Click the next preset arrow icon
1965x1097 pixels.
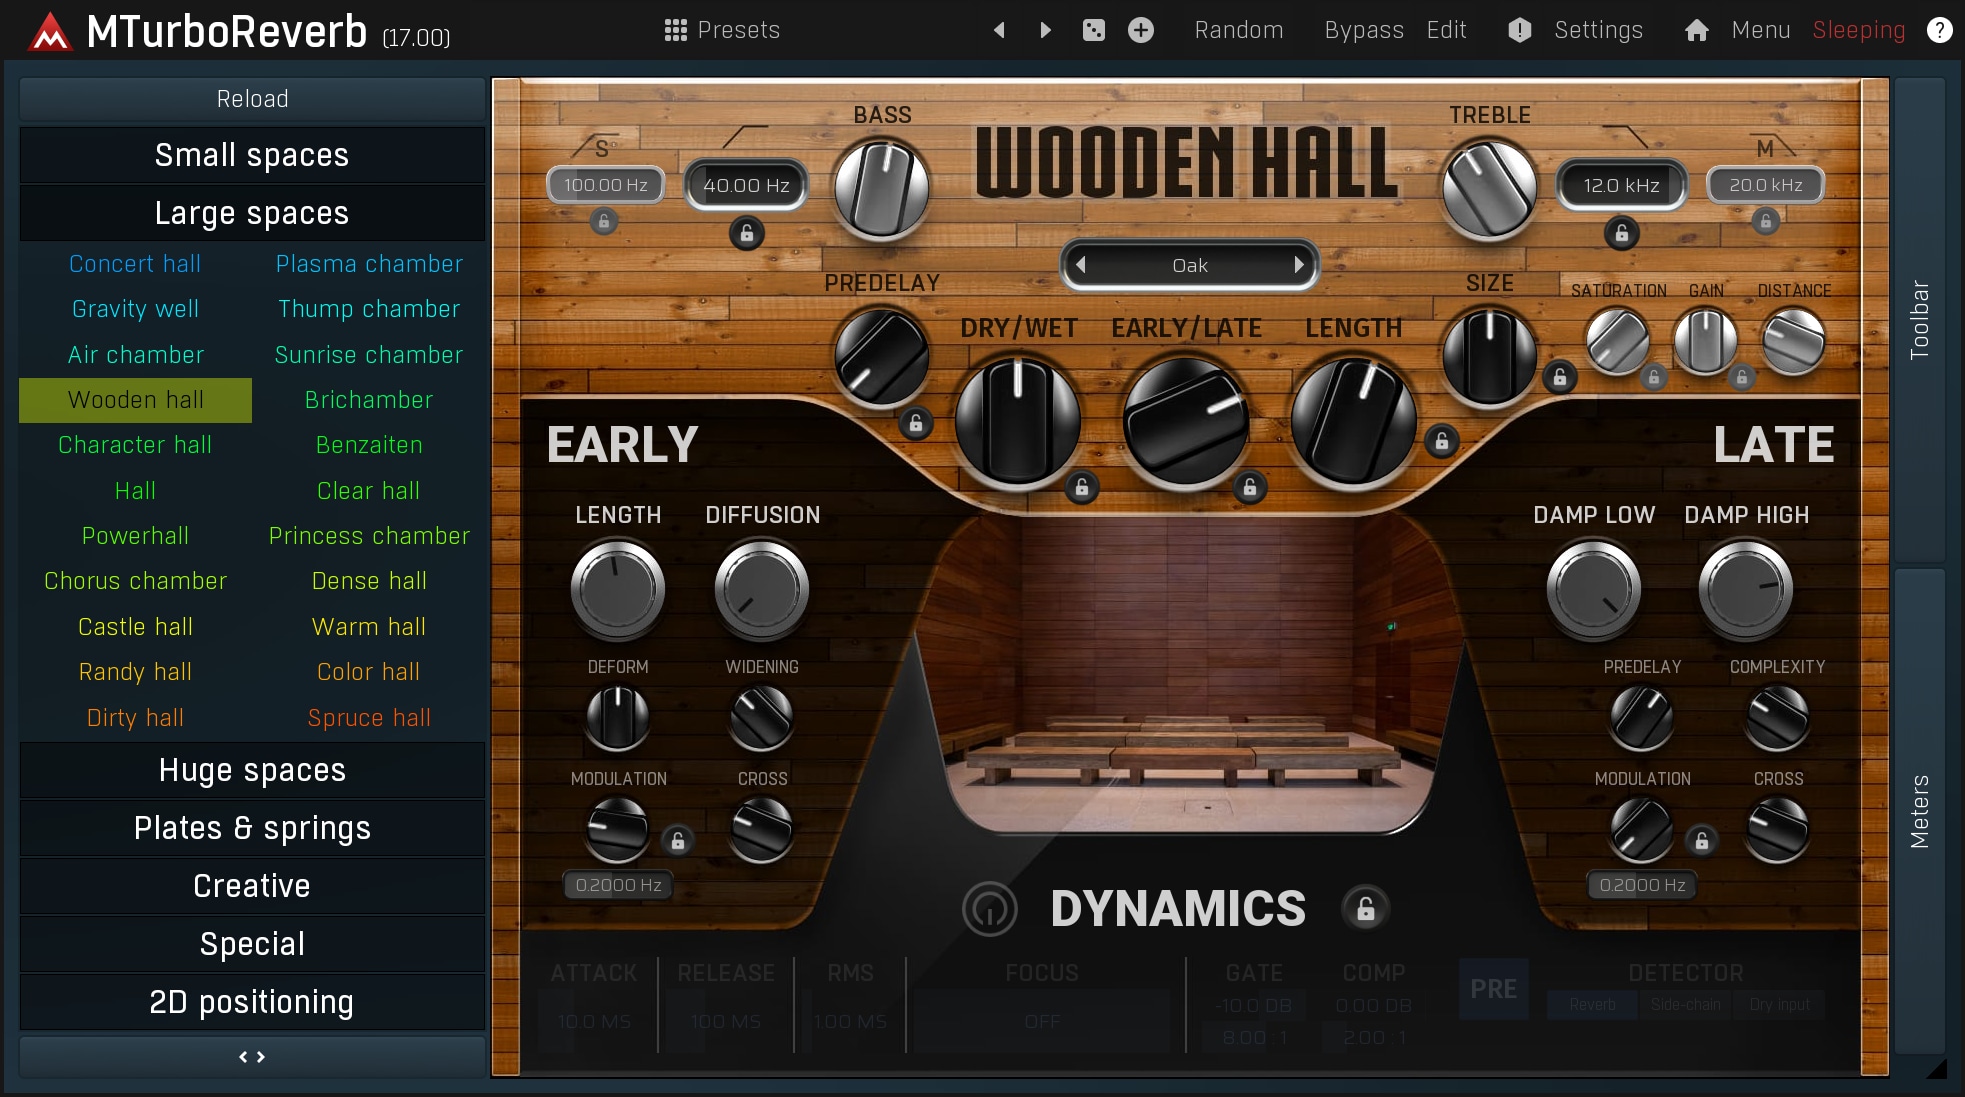[x=1045, y=30]
